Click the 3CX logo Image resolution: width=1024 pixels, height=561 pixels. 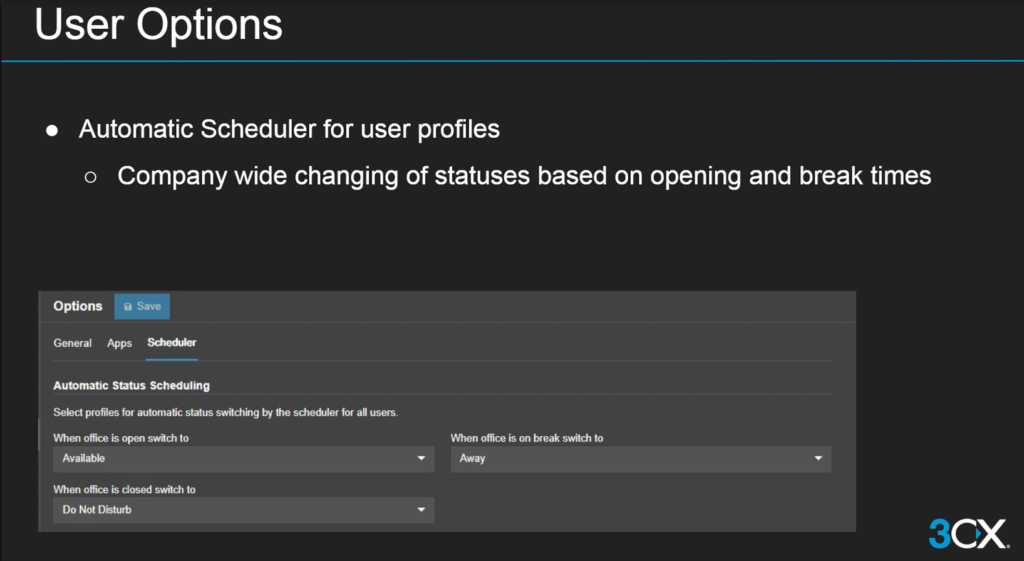click(967, 533)
